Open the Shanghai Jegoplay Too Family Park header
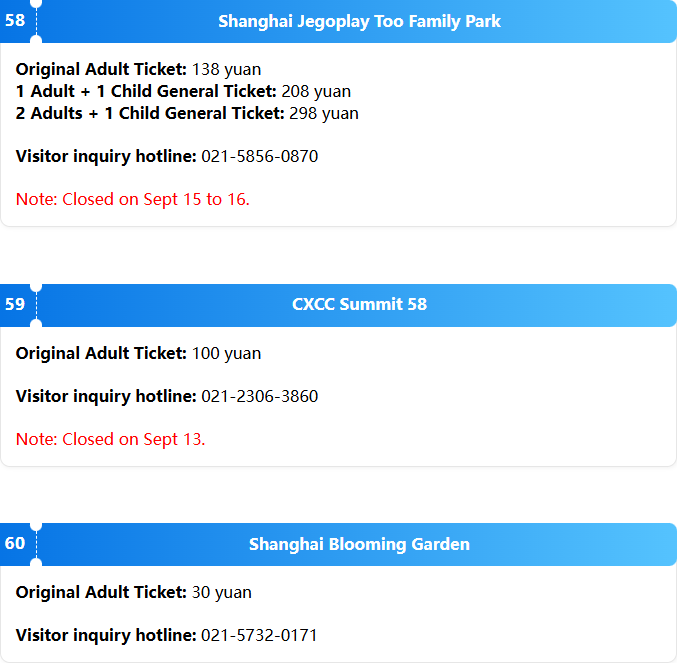 coord(359,21)
